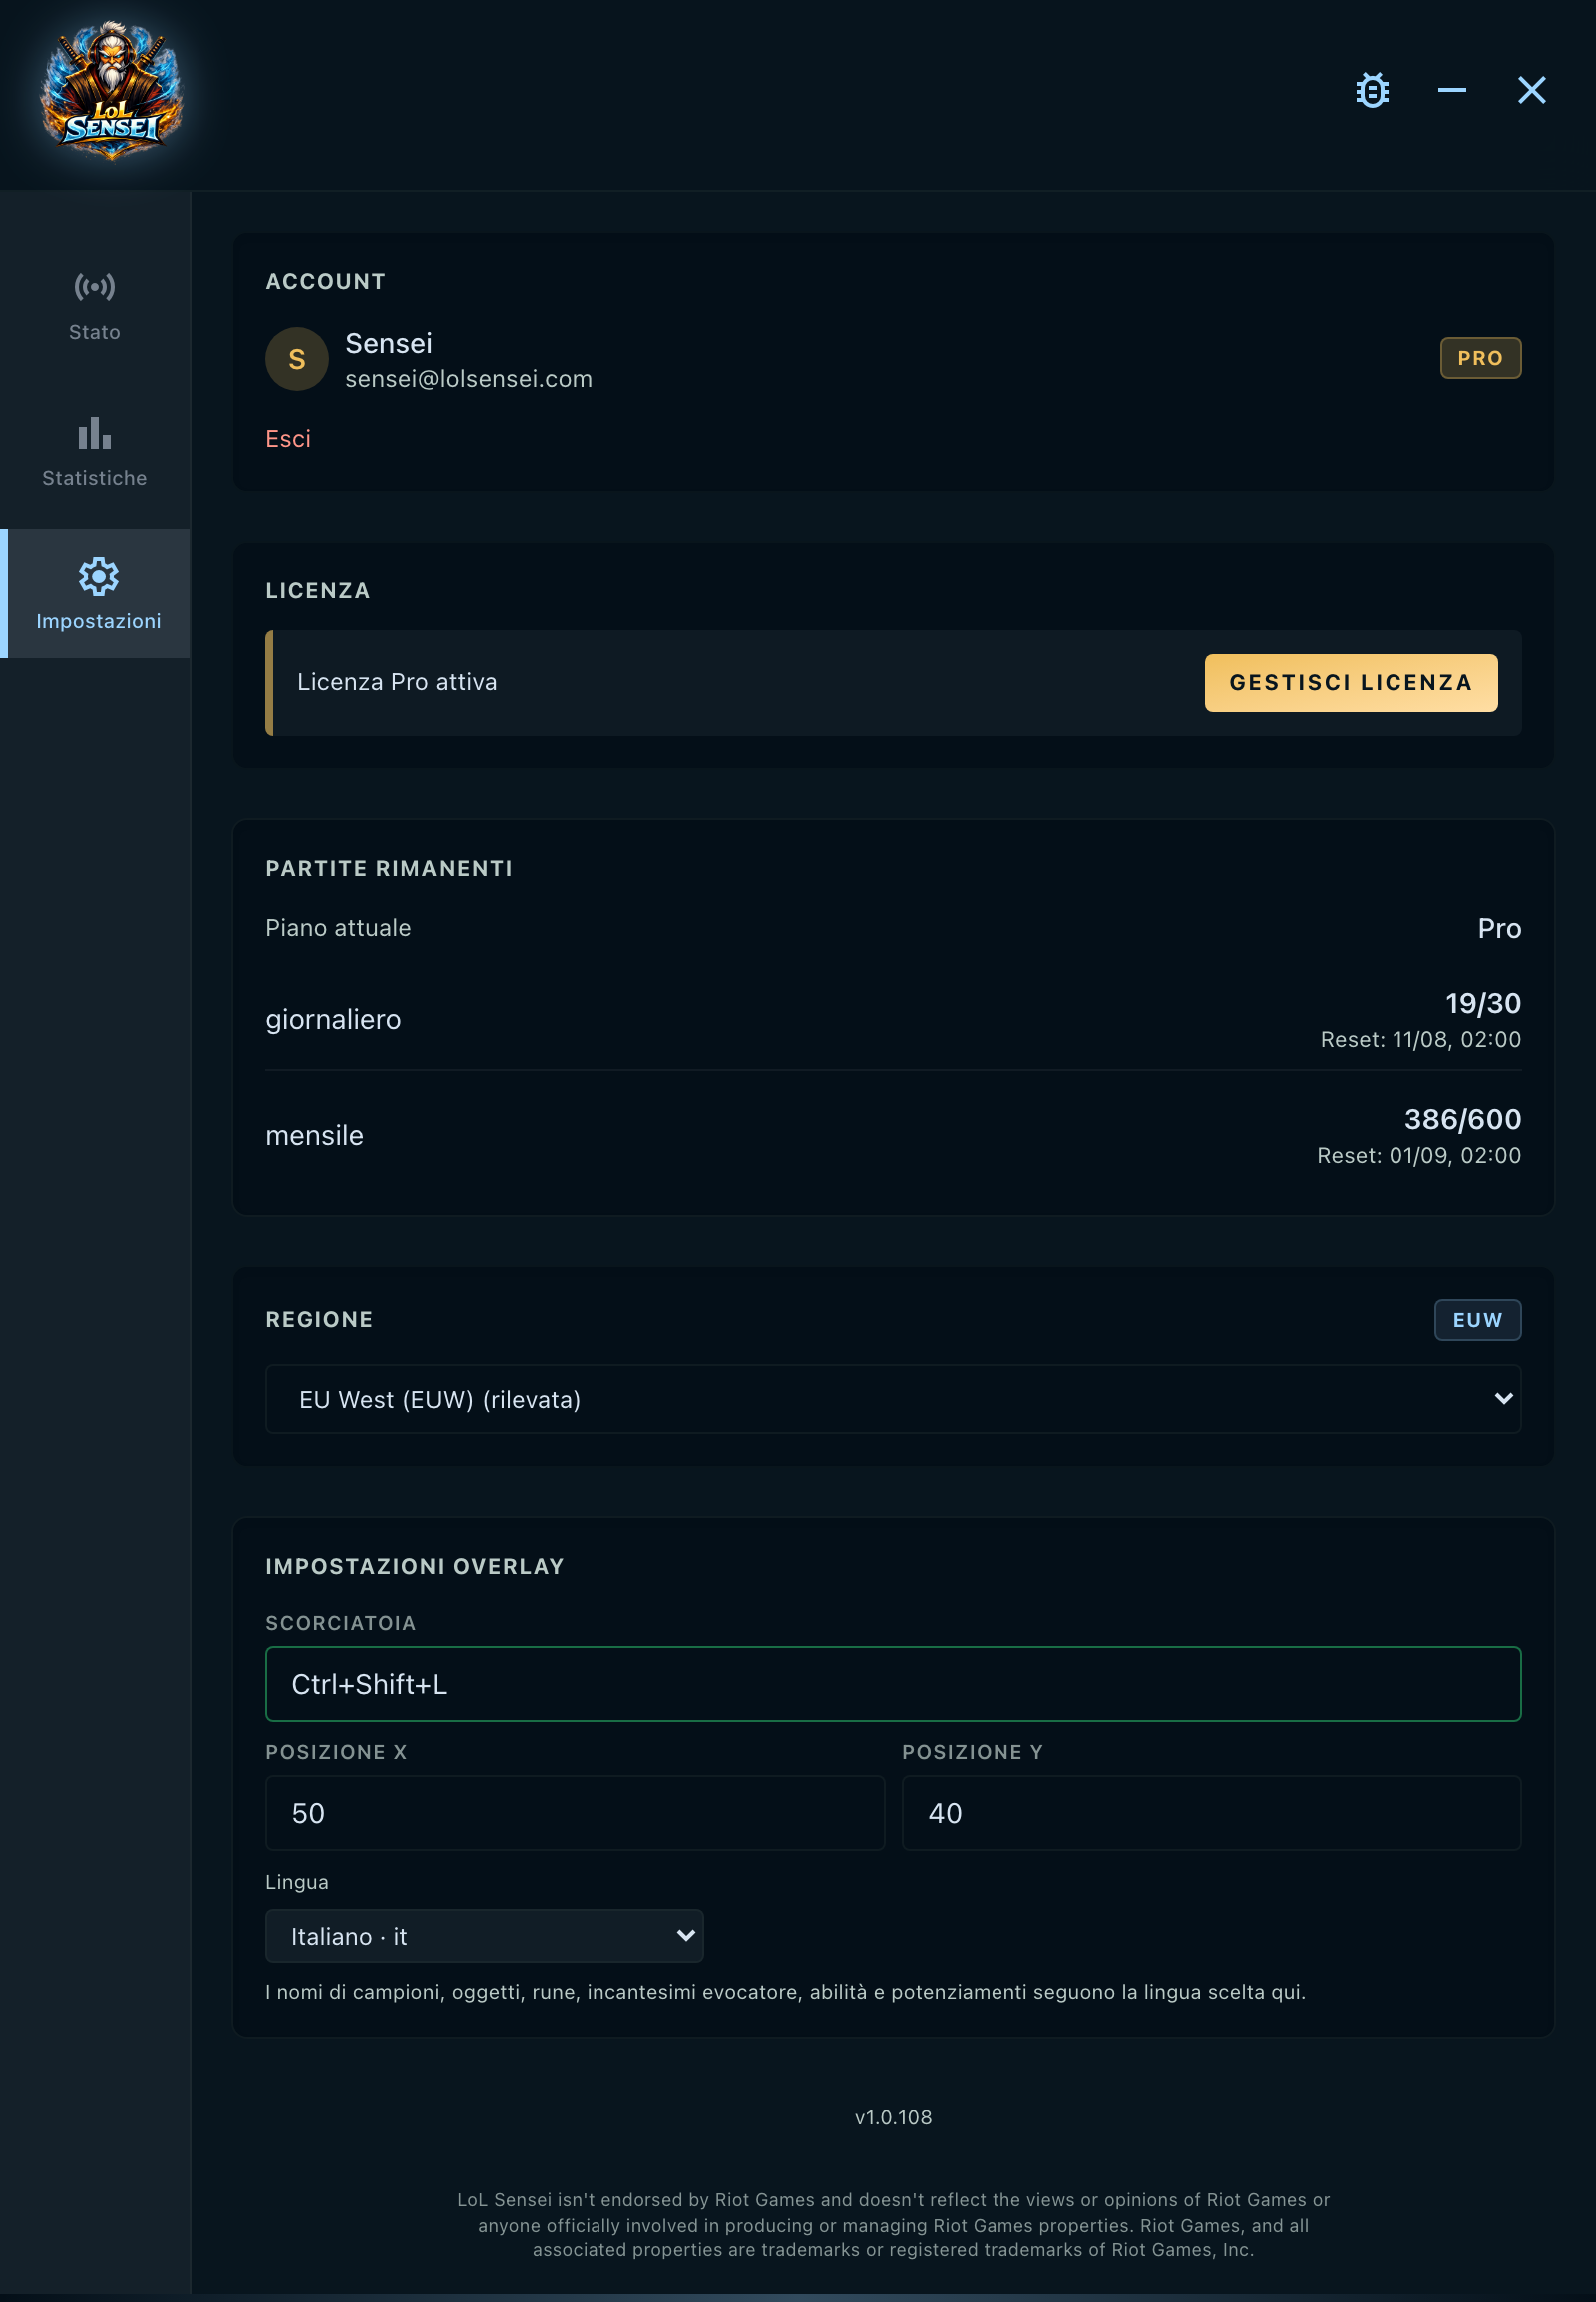Minimize the LoL Sensei window

click(1452, 90)
